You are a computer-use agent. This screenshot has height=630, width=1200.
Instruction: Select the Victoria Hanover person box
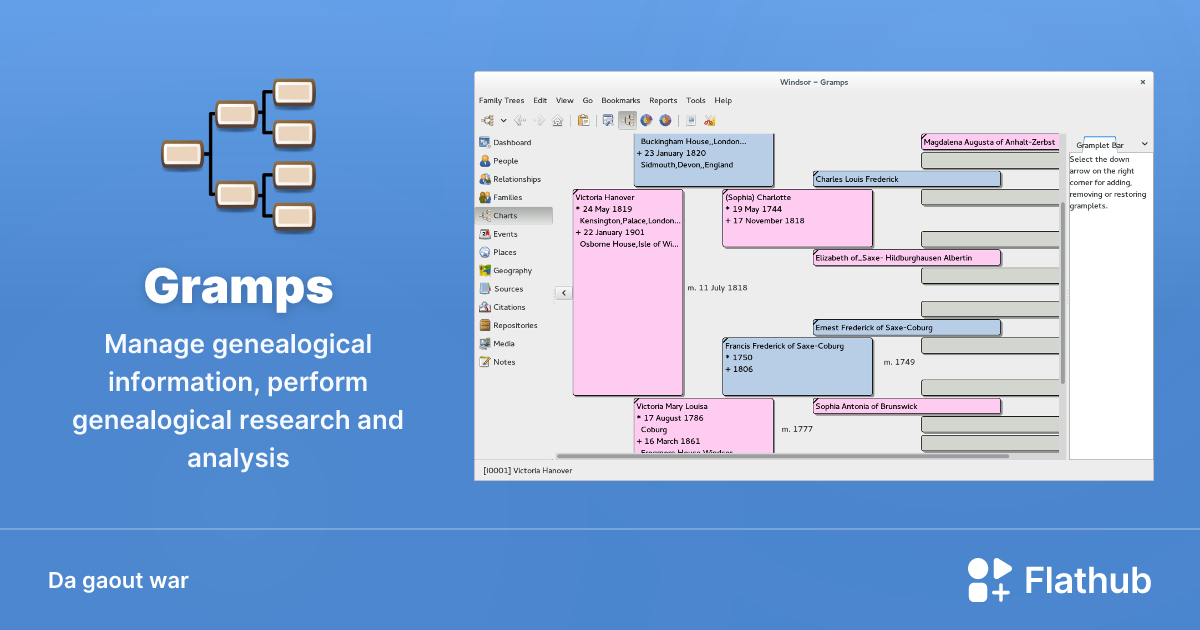[627, 292]
